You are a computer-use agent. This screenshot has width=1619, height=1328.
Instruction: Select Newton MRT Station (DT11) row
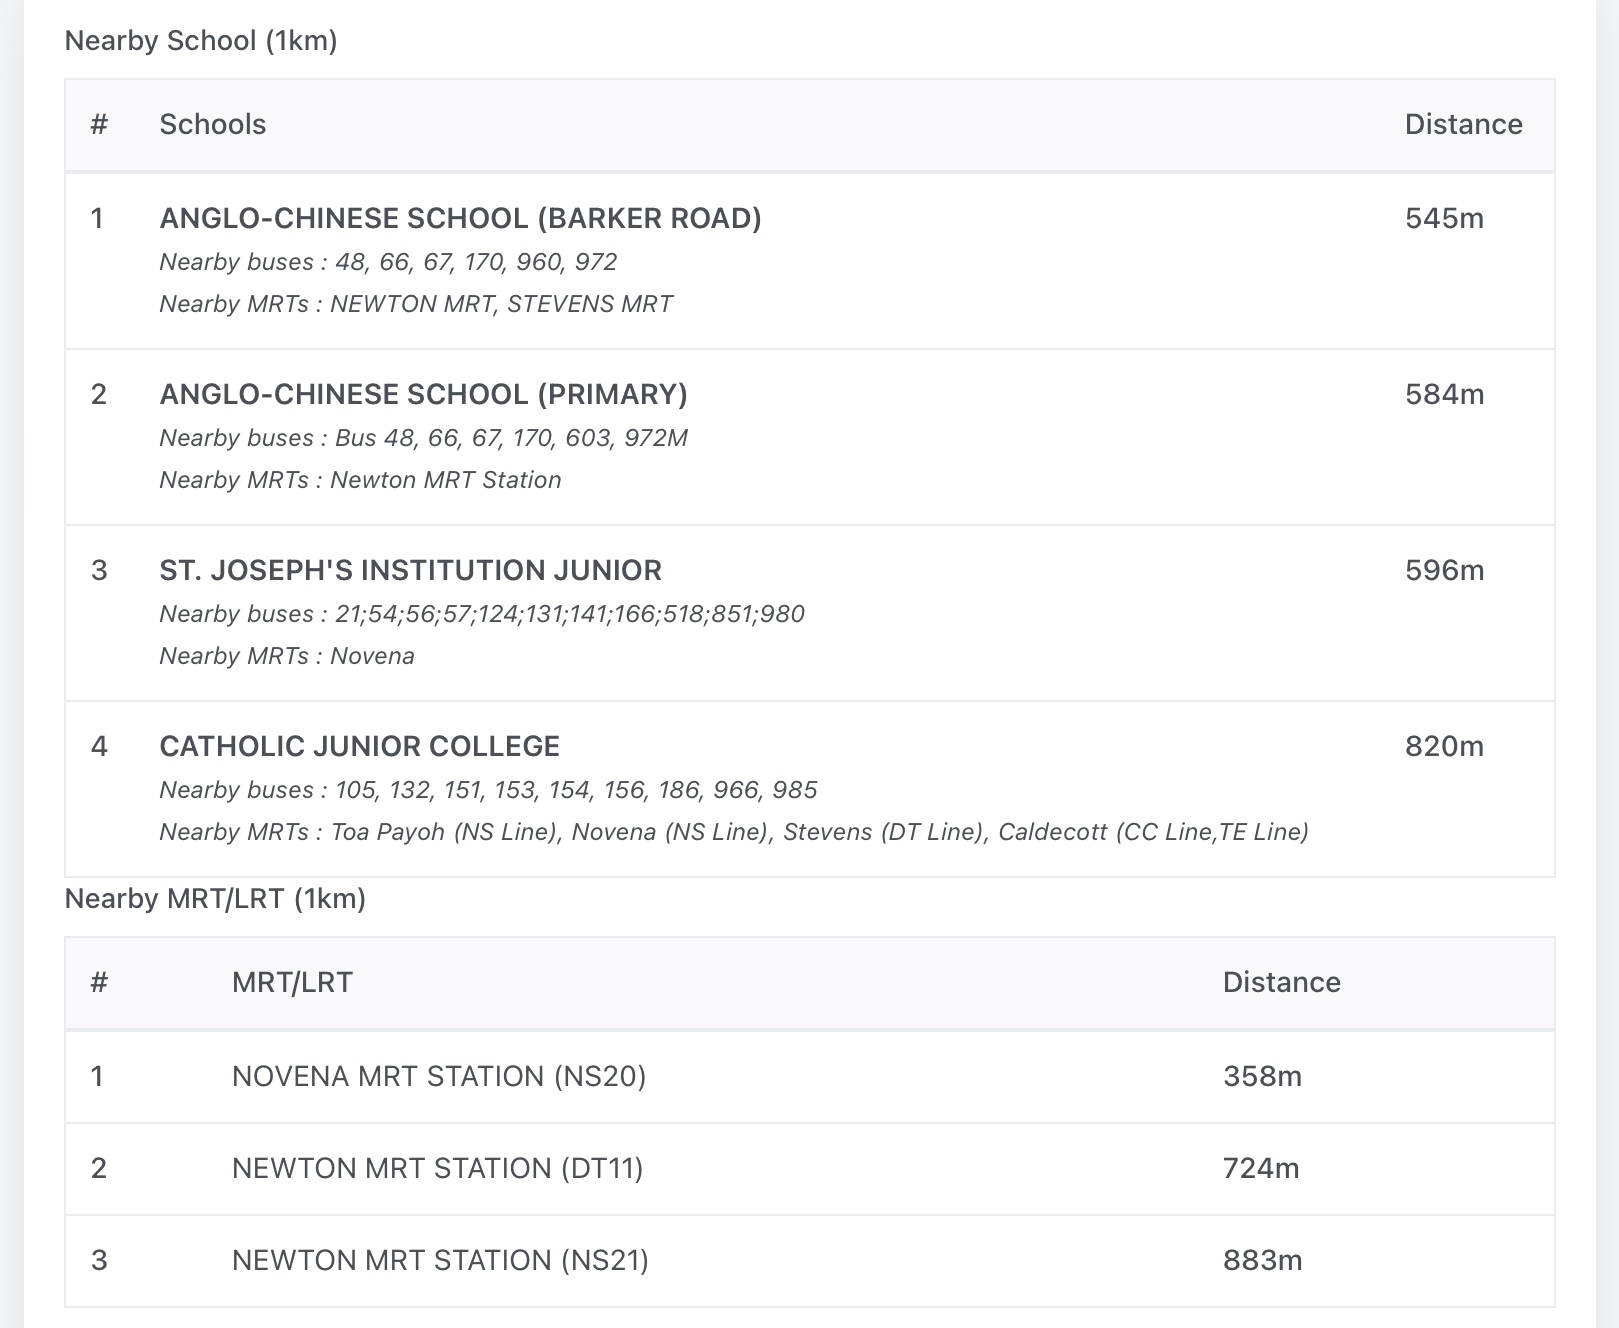point(437,1168)
